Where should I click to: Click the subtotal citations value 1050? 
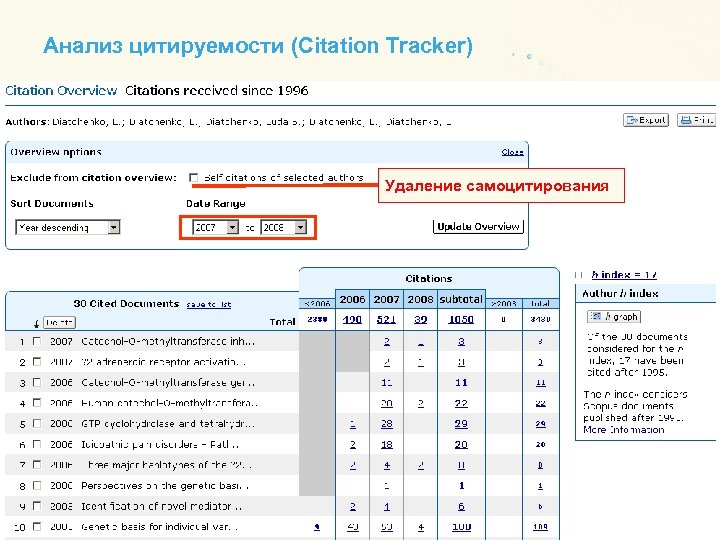pyautogui.click(x=461, y=319)
